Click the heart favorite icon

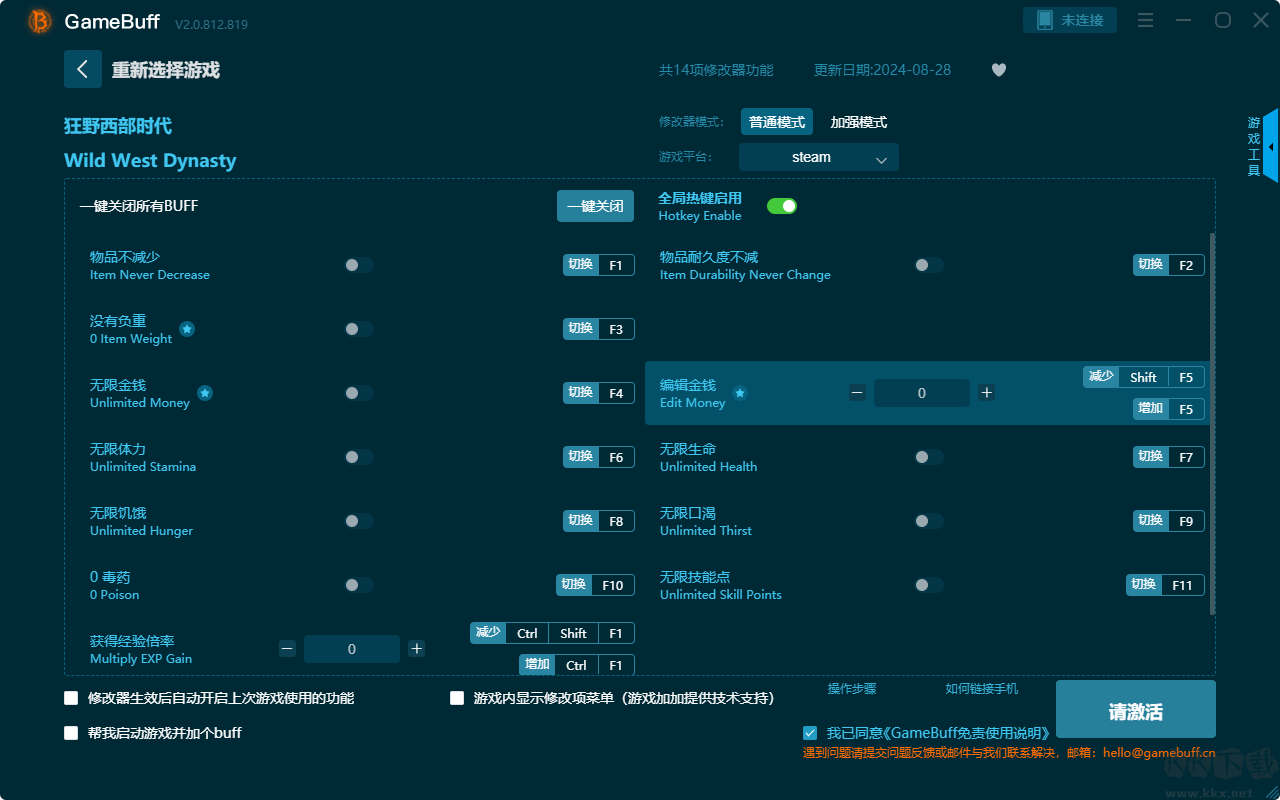[998, 70]
